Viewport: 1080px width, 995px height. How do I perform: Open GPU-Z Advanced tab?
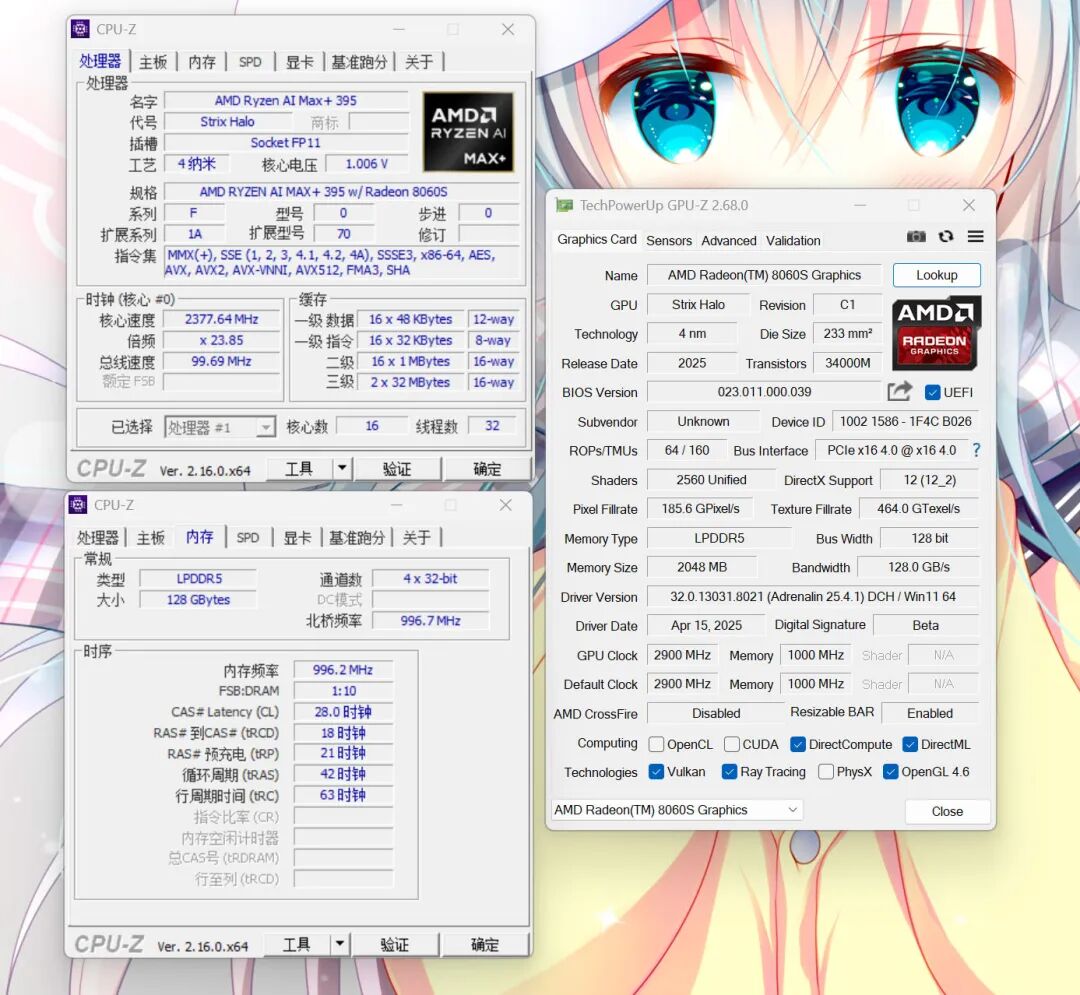click(x=729, y=240)
